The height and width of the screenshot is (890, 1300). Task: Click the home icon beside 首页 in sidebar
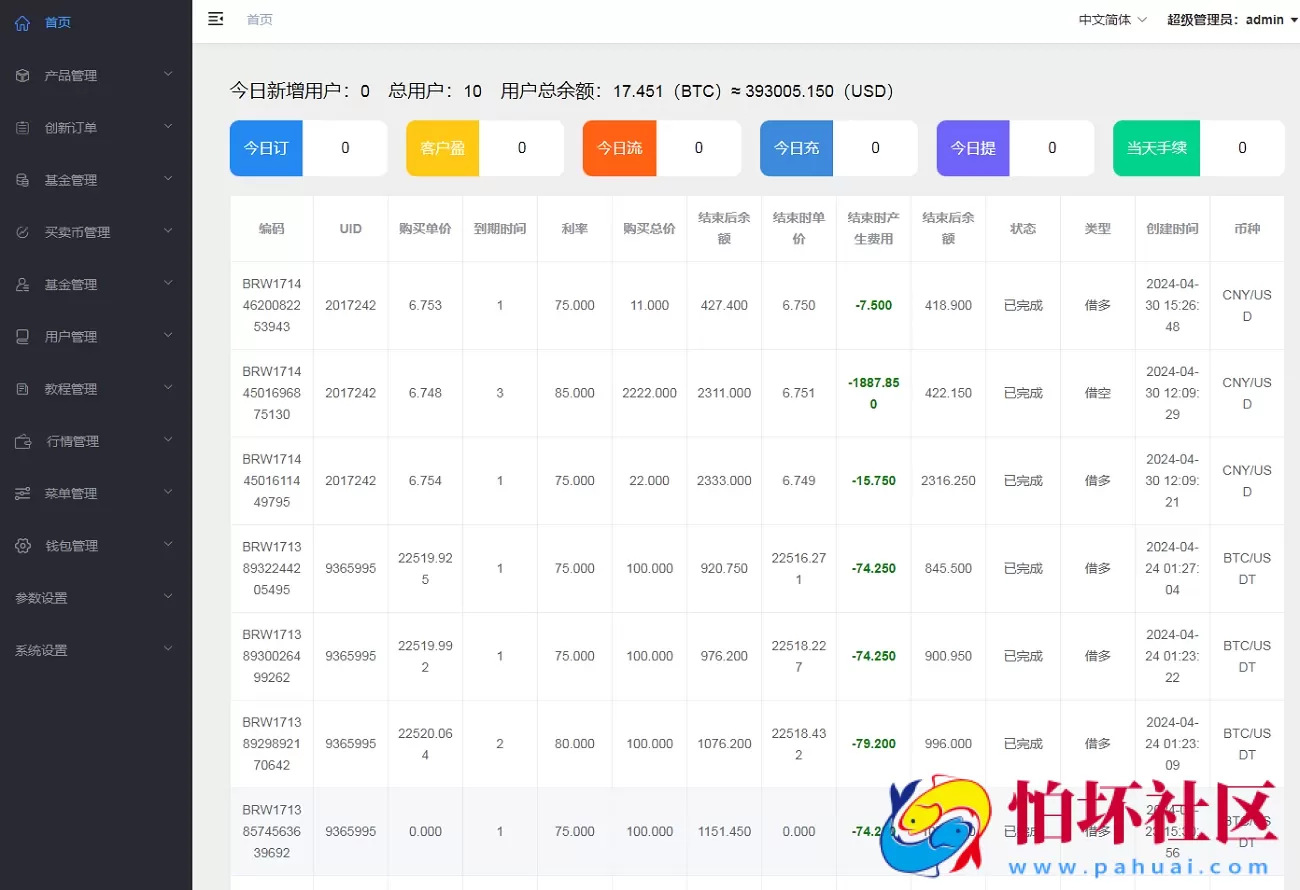click(x=22, y=22)
